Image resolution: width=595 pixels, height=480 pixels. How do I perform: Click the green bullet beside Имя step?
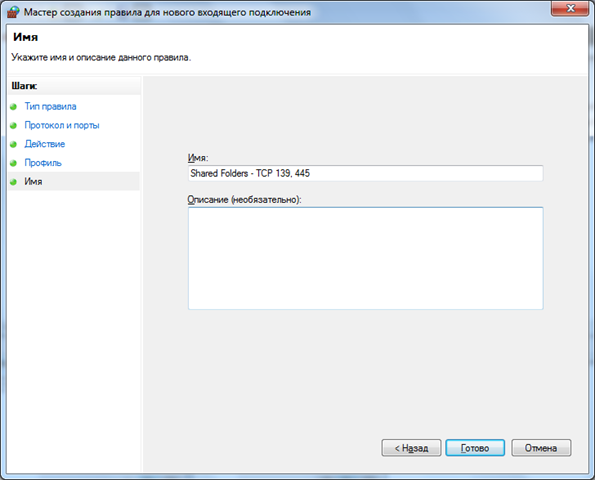tap(13, 182)
